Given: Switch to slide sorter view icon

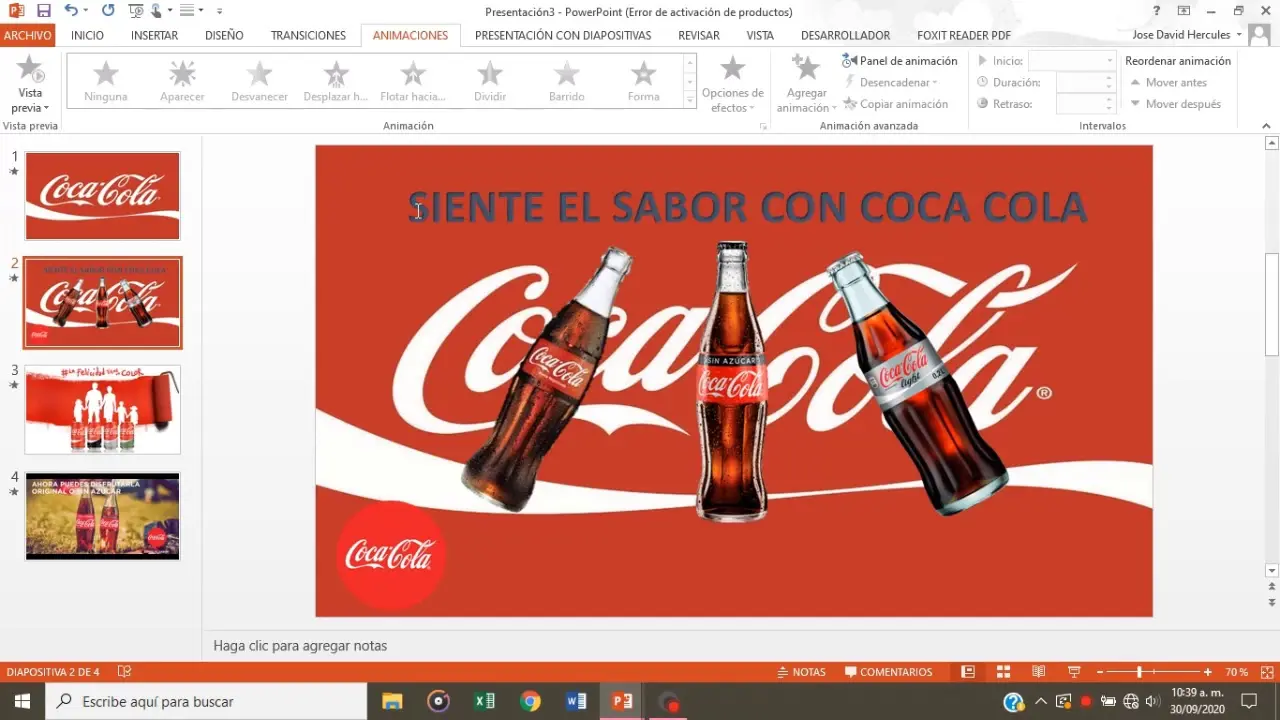Looking at the screenshot, I should click(x=1003, y=672).
